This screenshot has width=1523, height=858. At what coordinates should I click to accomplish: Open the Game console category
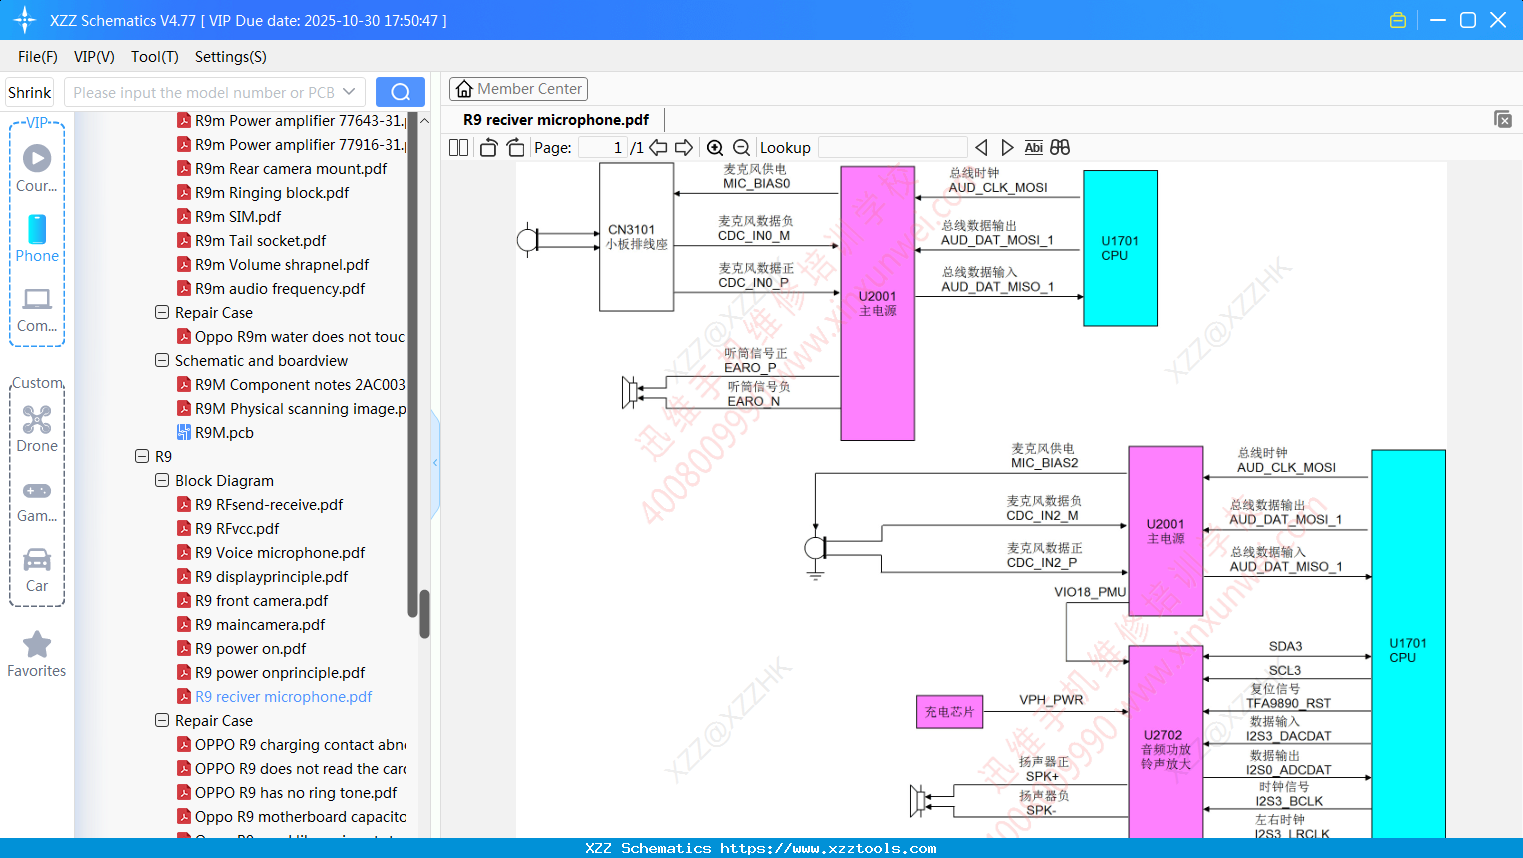37,500
